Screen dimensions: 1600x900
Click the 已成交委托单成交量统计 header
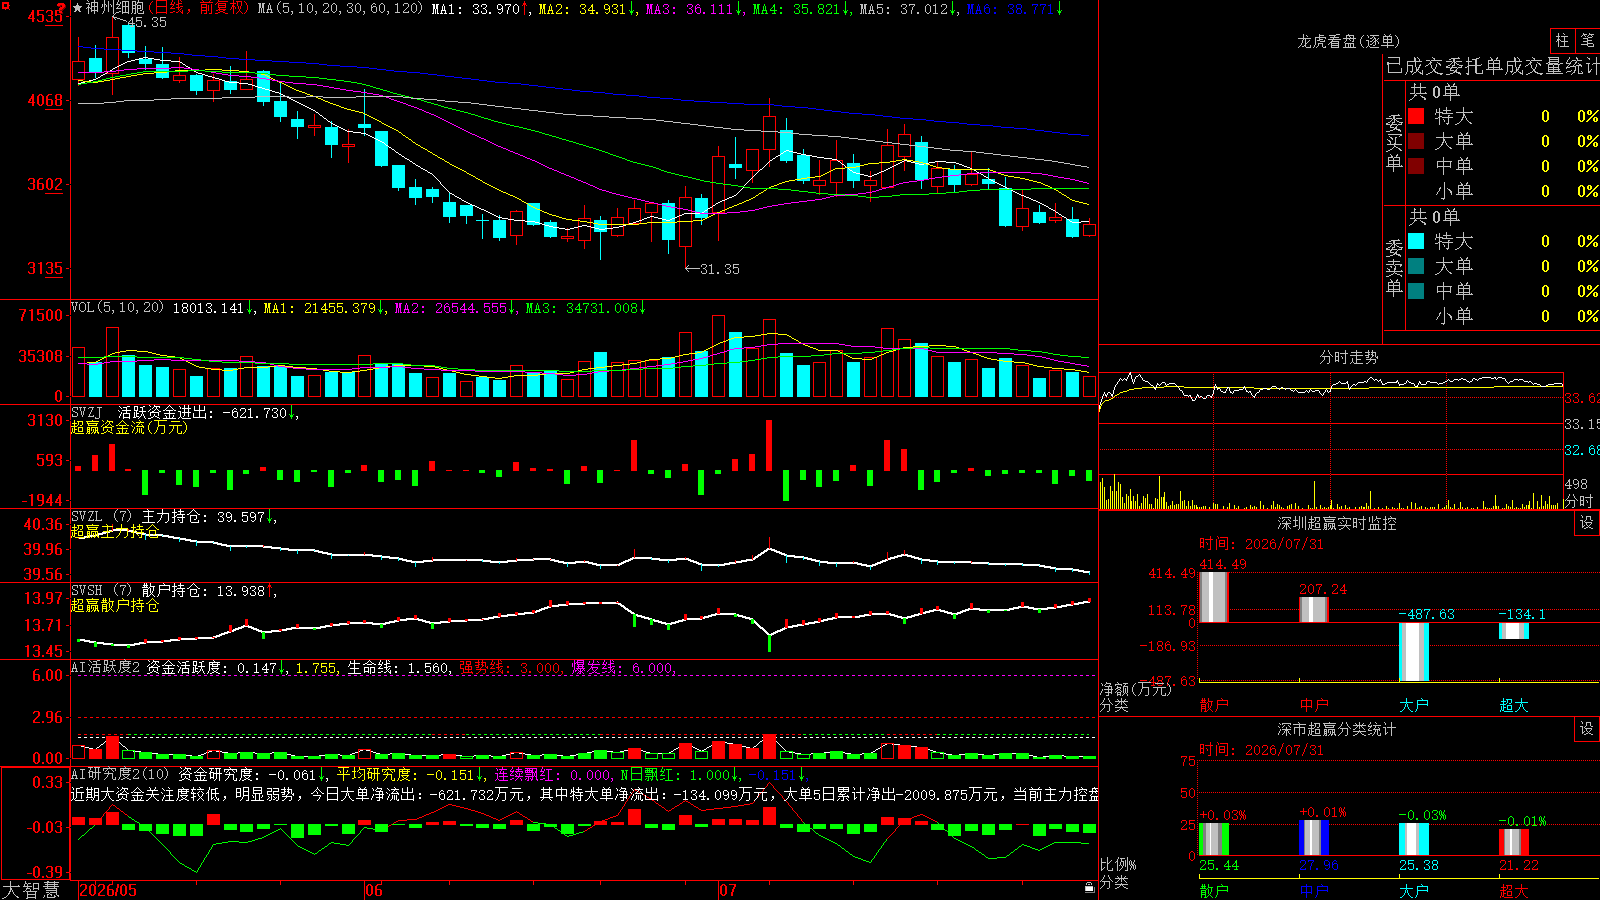[1492, 66]
